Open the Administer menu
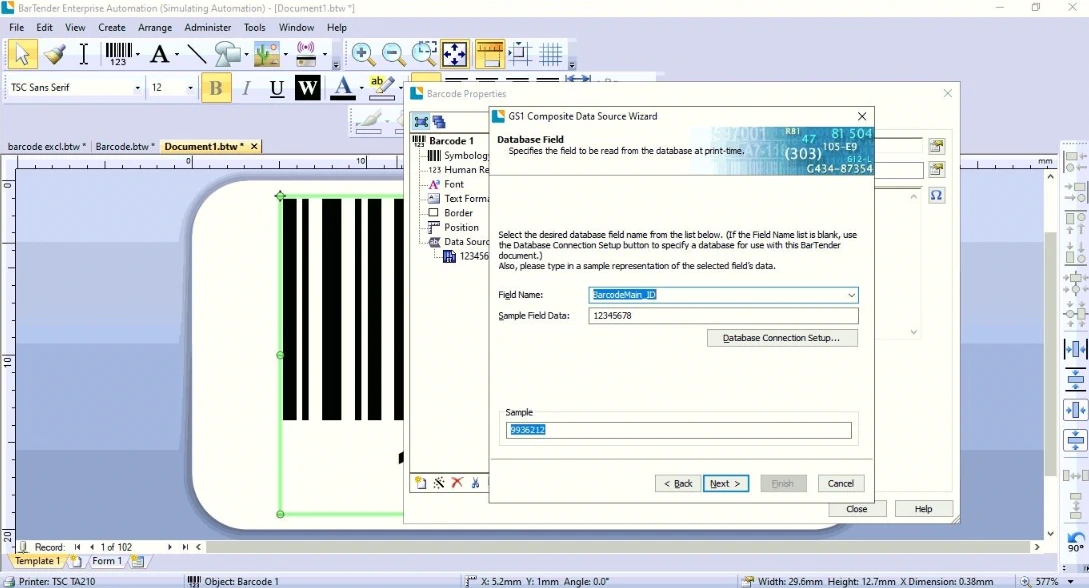The width and height of the screenshot is (1089, 588). click(x=208, y=27)
